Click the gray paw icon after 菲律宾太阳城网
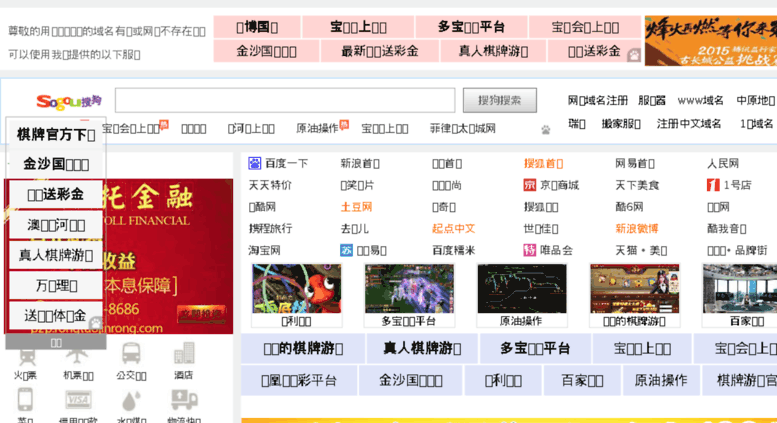 [x=546, y=130]
